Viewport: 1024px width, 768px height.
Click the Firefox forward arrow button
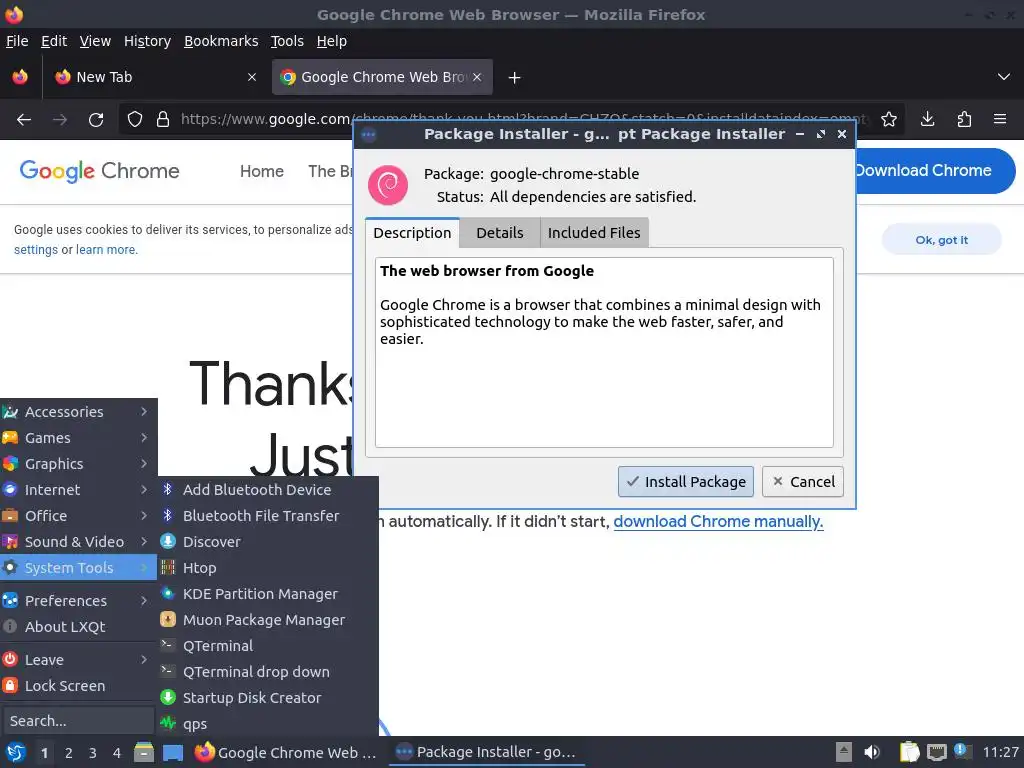(x=60, y=120)
